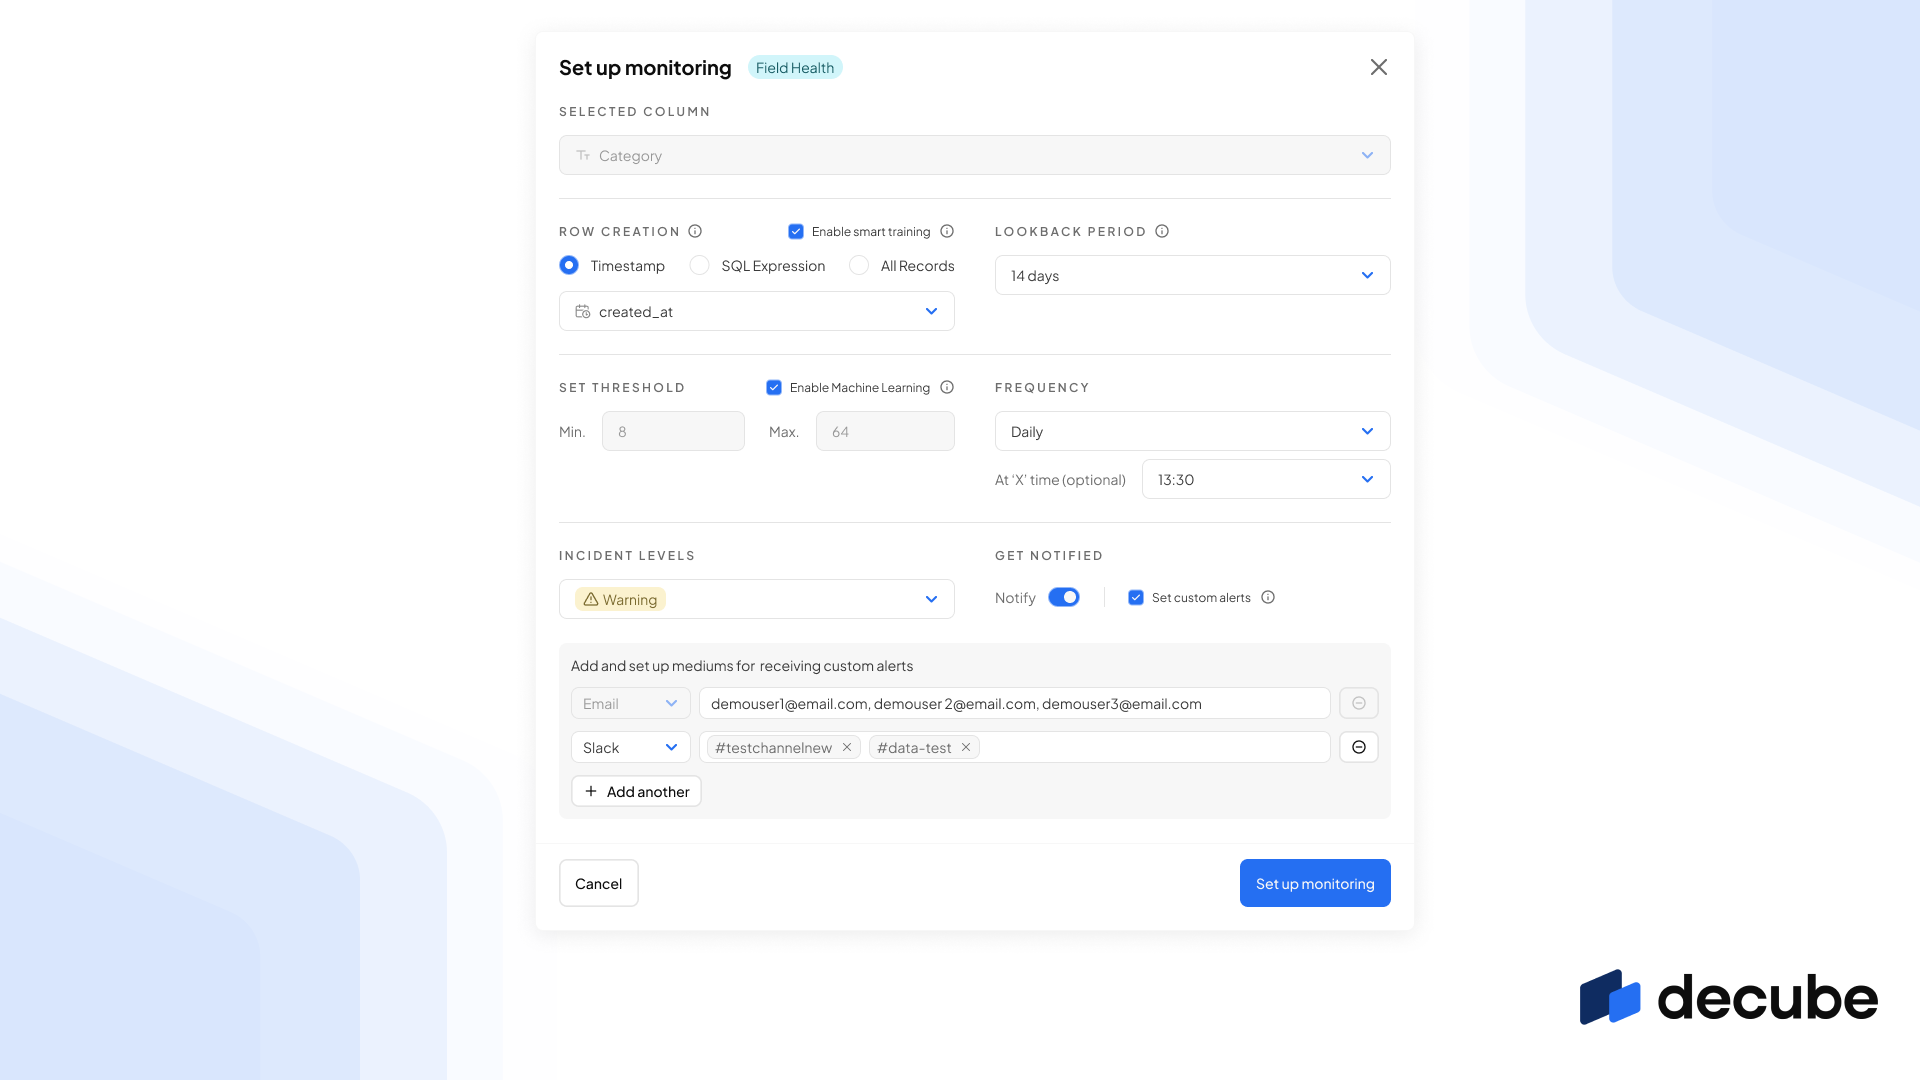Click the "FREQUENCY" heading
Viewport: 1920px width, 1080px height.
[1042, 387]
